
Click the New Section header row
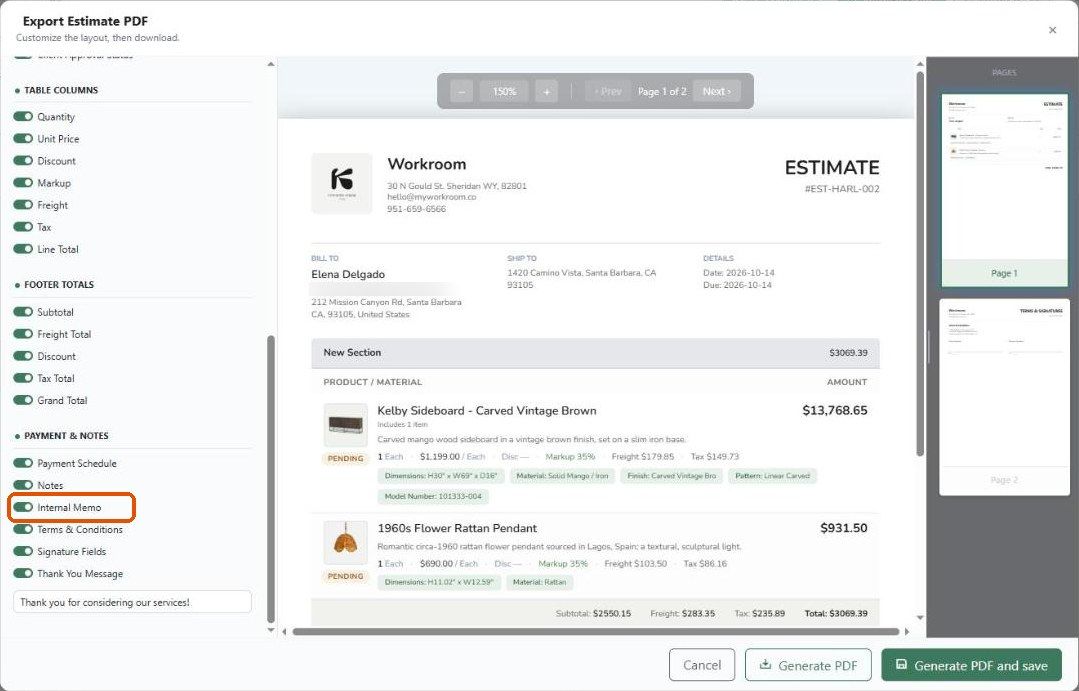click(x=595, y=352)
